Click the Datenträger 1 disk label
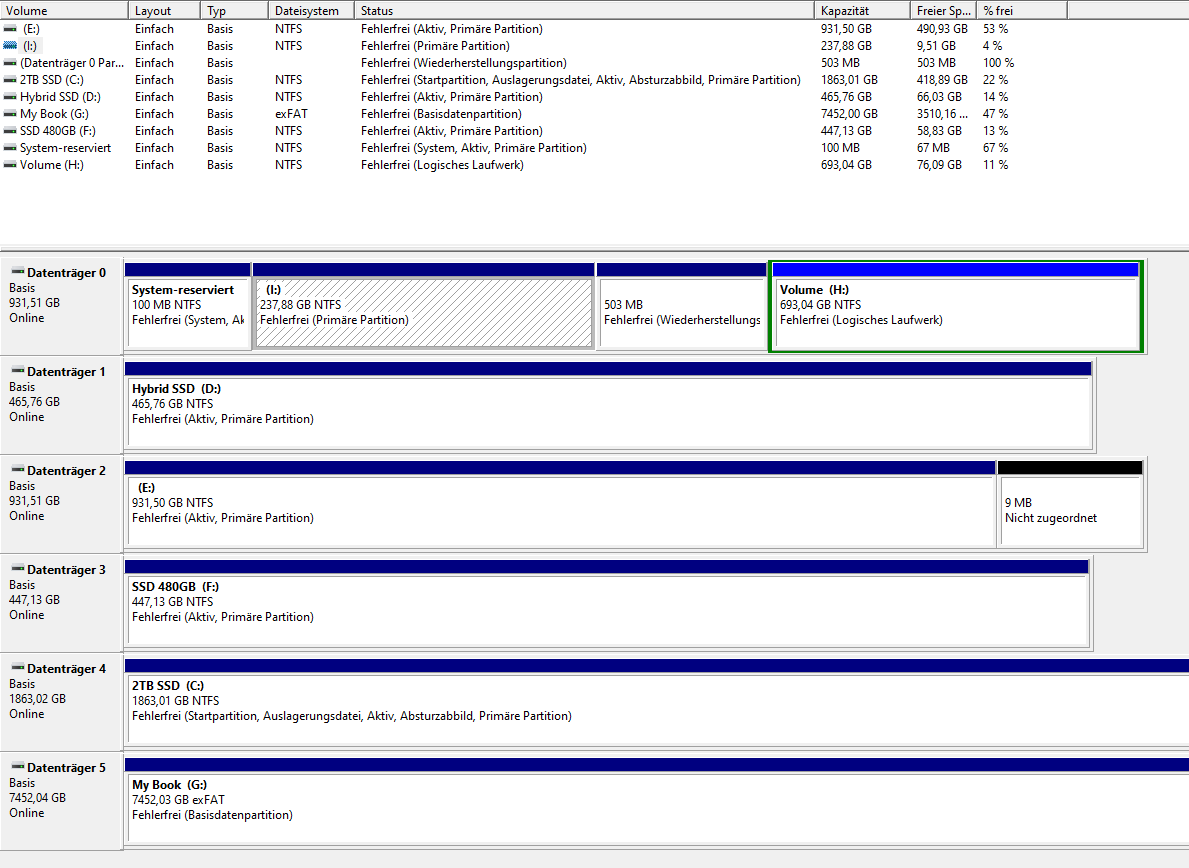The image size is (1189, 868). click(67, 371)
